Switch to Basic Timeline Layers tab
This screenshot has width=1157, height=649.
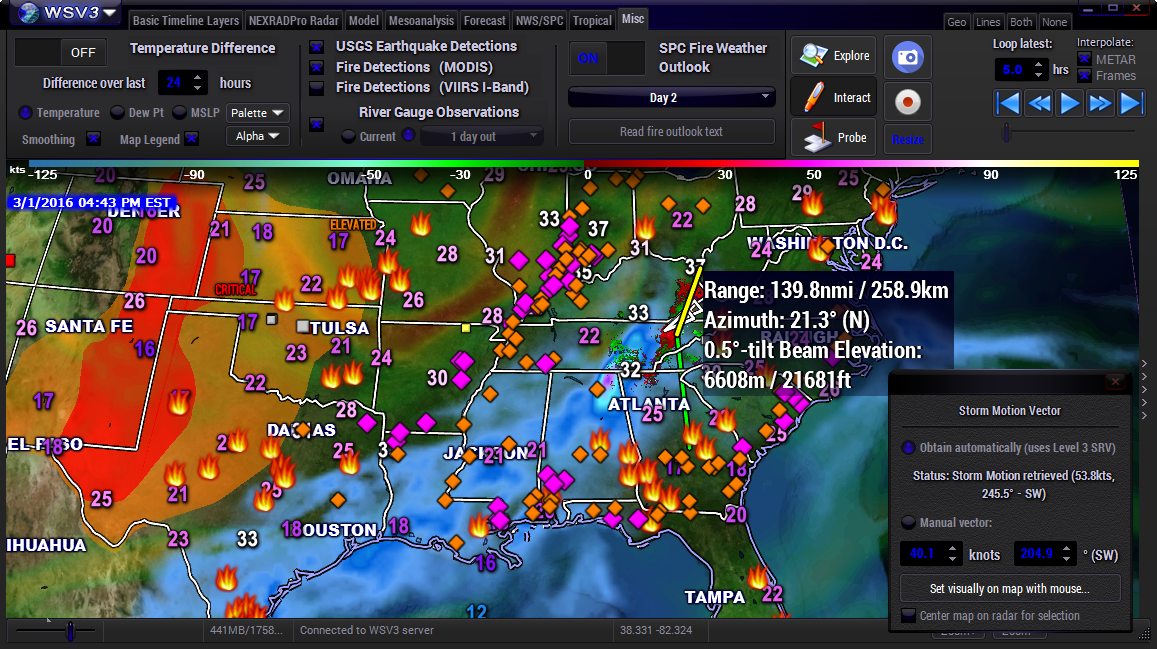pos(185,21)
